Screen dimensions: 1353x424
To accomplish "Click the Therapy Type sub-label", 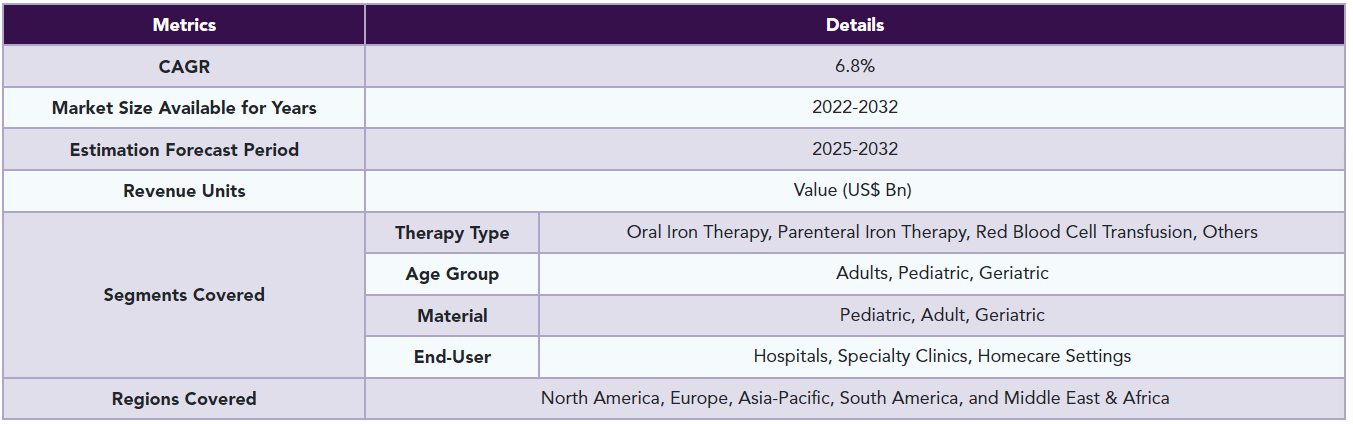I will tap(452, 232).
